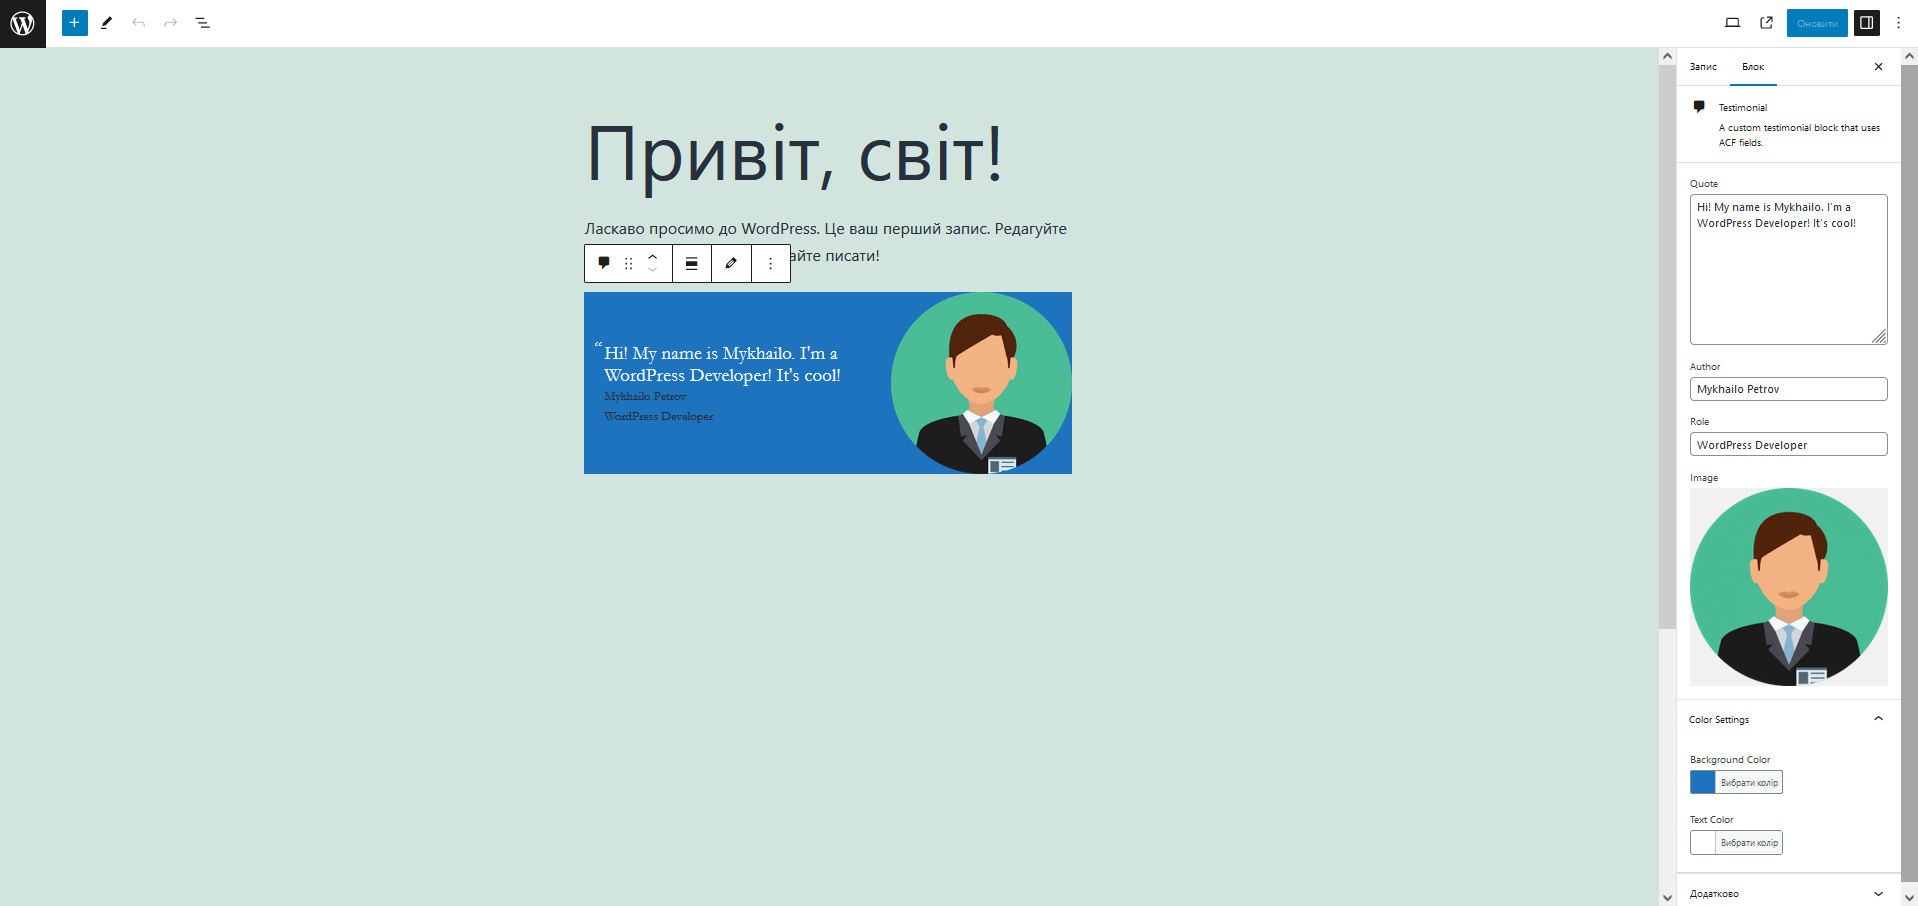Edit the Author field with Mykhailo Petrov
1918x906 pixels.
(x=1789, y=389)
